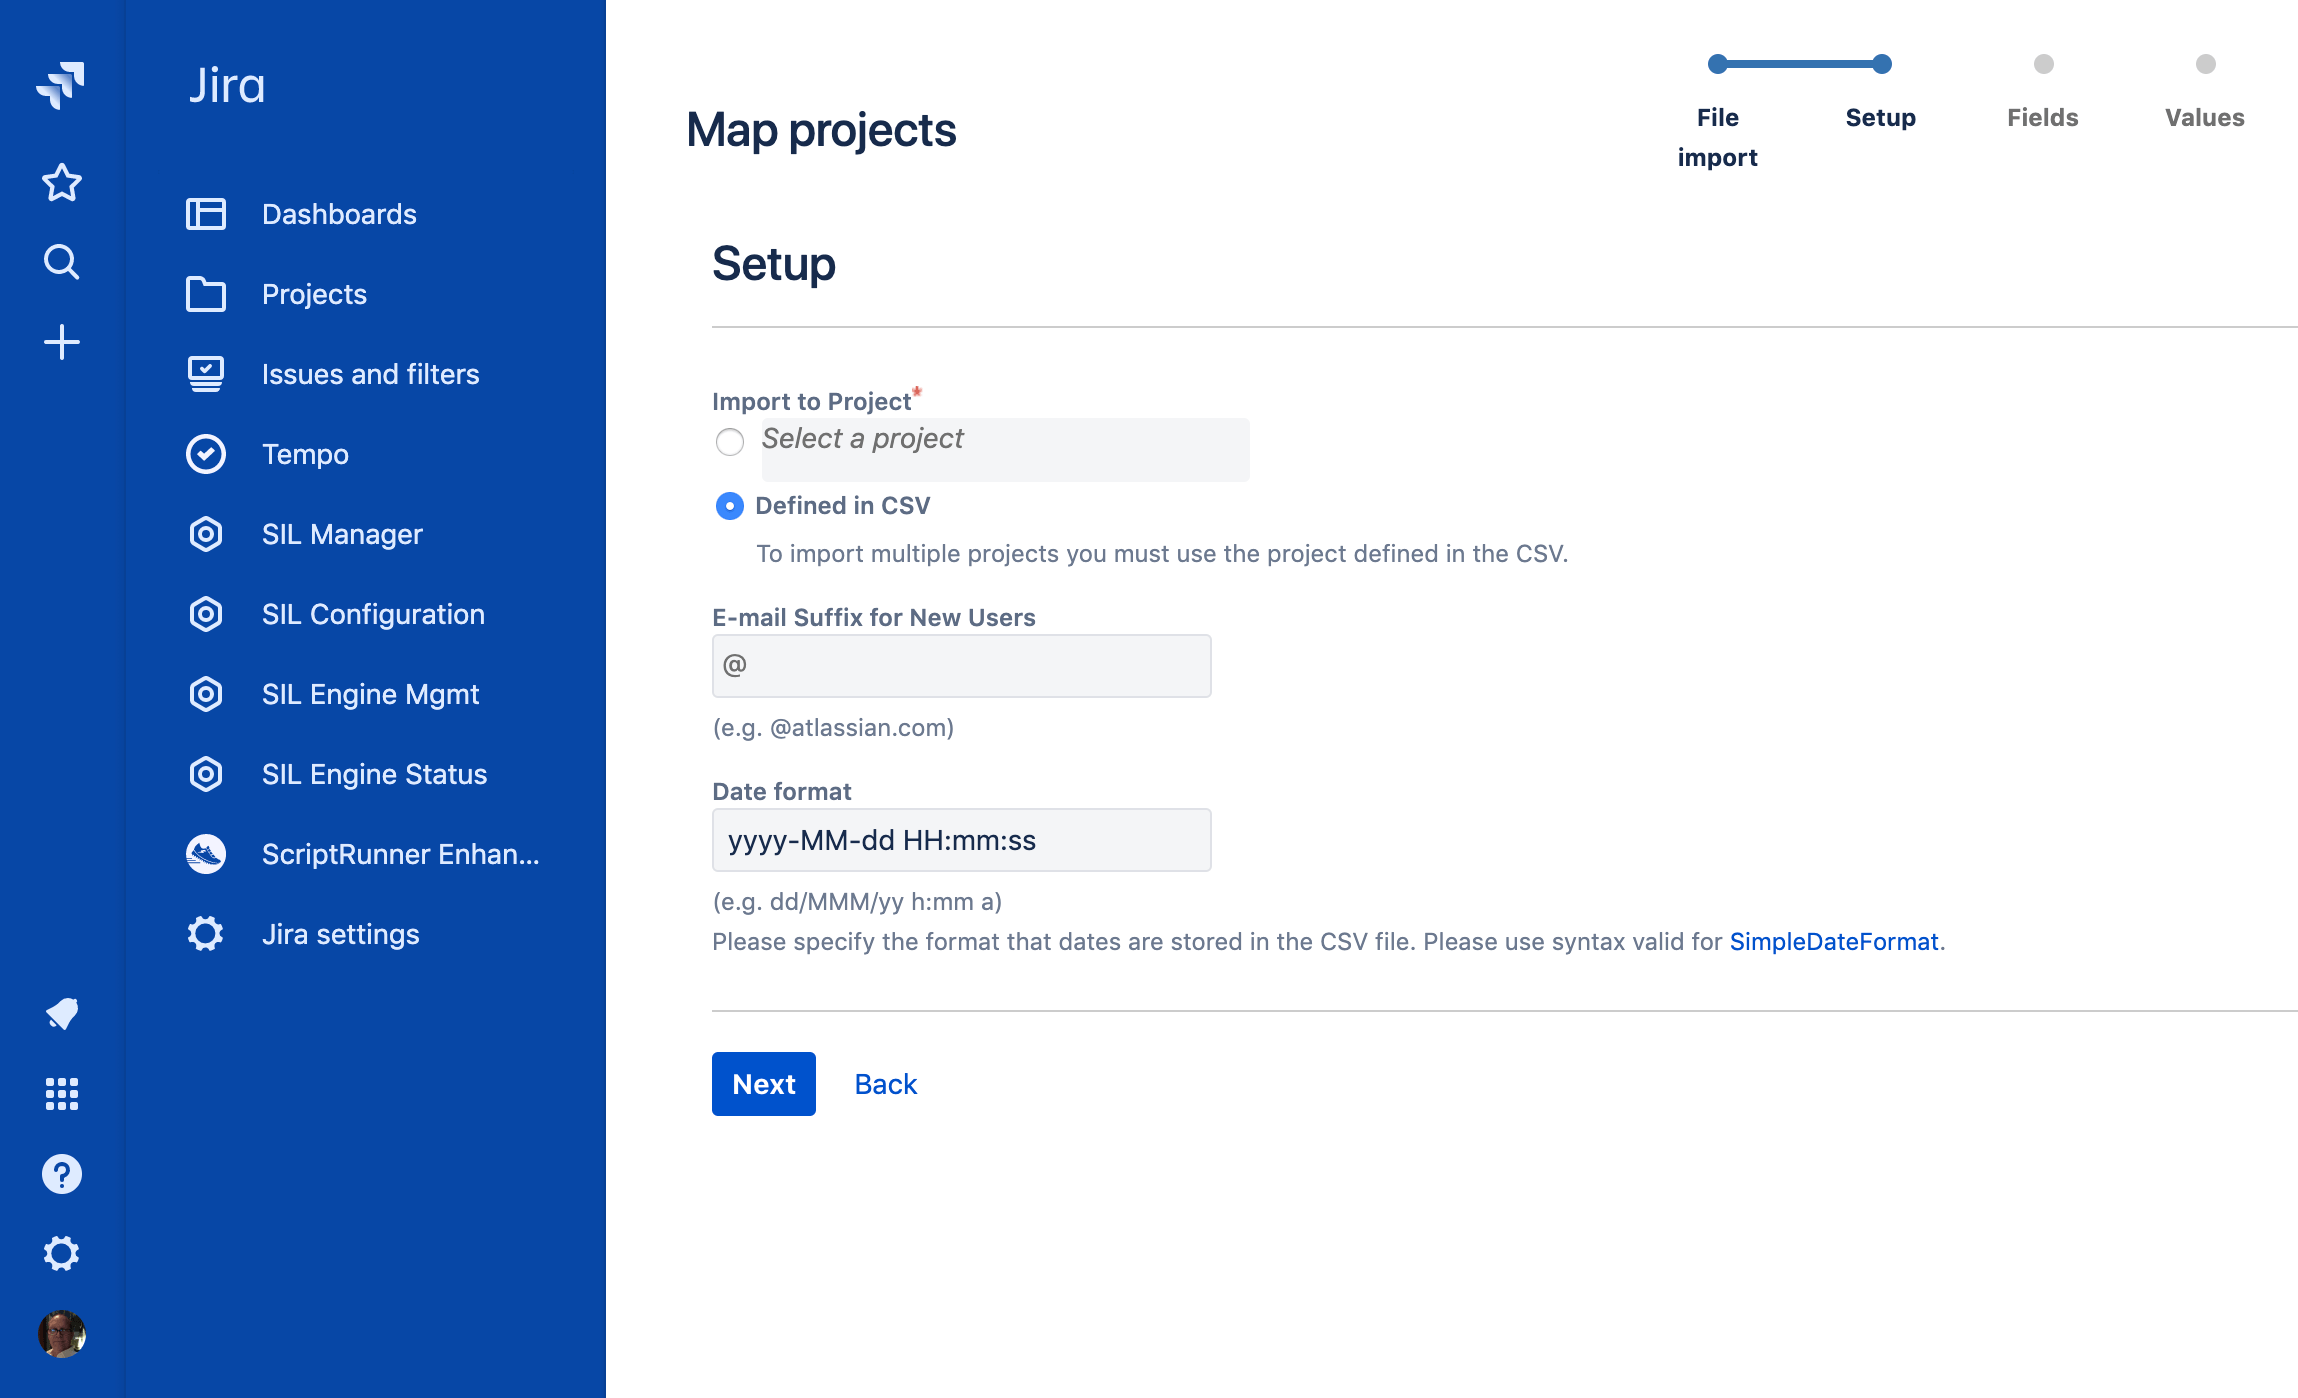Open Dashboards in the sidebar
Screen dimensions: 2298x1398
pos(338,214)
